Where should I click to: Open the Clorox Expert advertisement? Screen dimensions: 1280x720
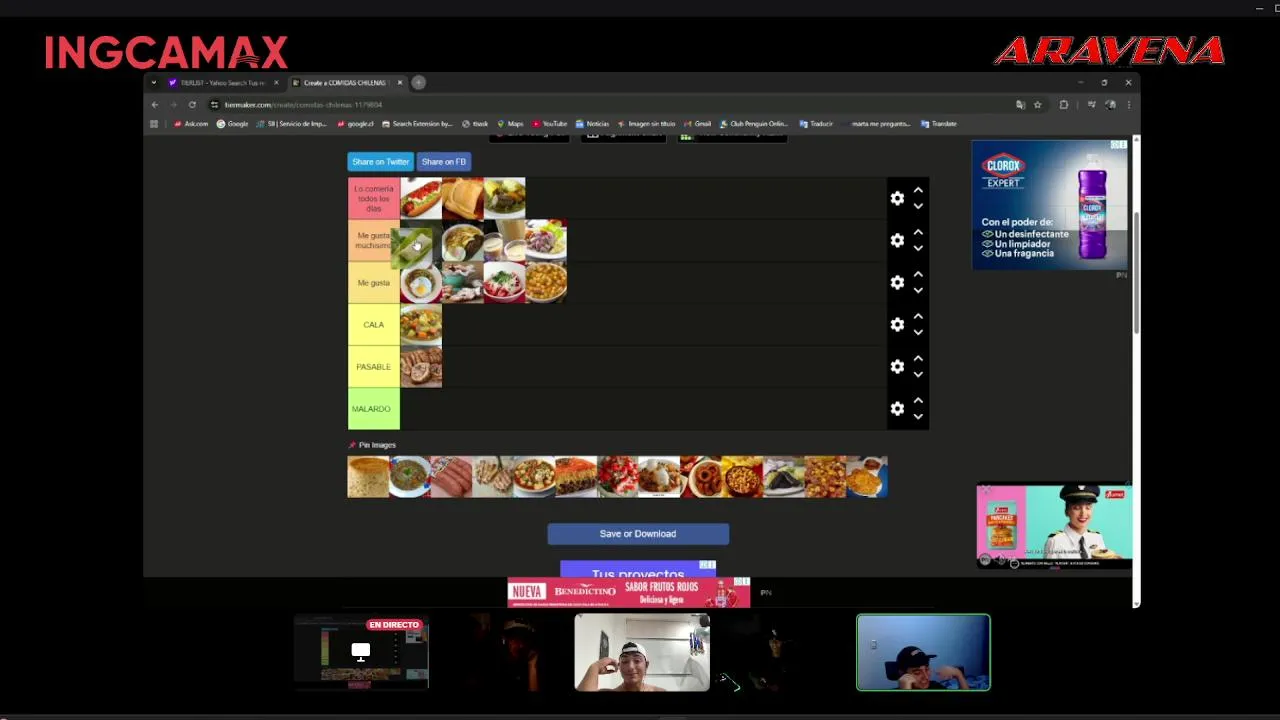coord(1050,205)
